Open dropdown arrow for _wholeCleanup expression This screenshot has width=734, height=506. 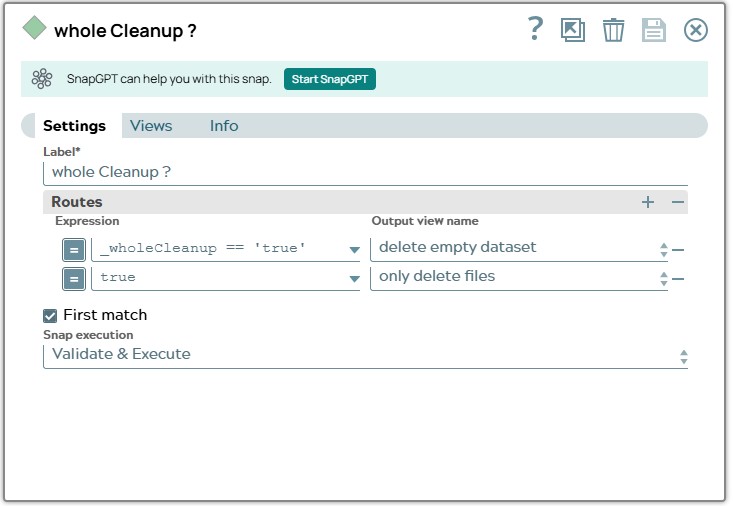tap(354, 250)
